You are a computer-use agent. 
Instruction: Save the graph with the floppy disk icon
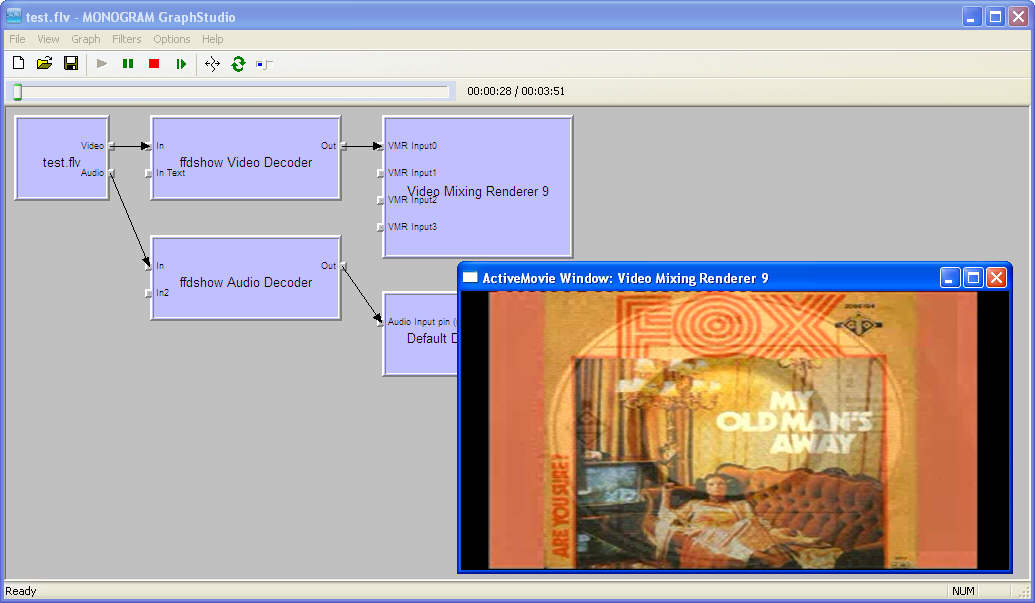pos(71,63)
